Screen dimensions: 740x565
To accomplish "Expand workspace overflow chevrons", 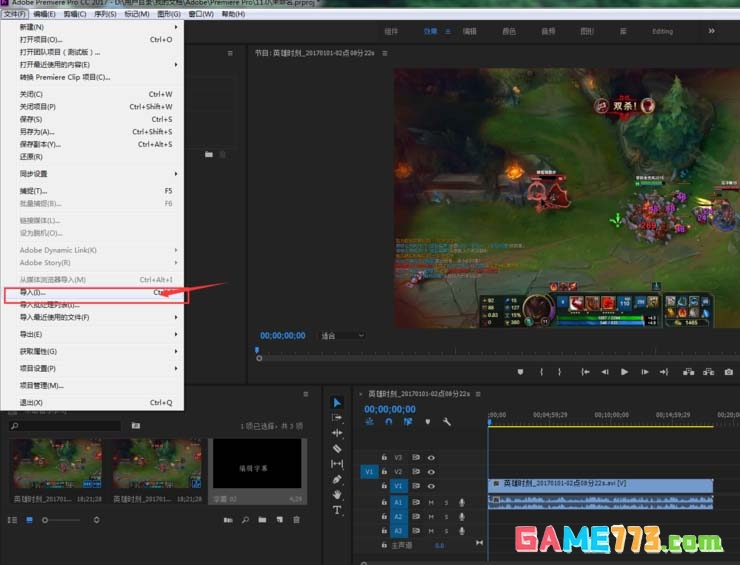I will coord(711,31).
